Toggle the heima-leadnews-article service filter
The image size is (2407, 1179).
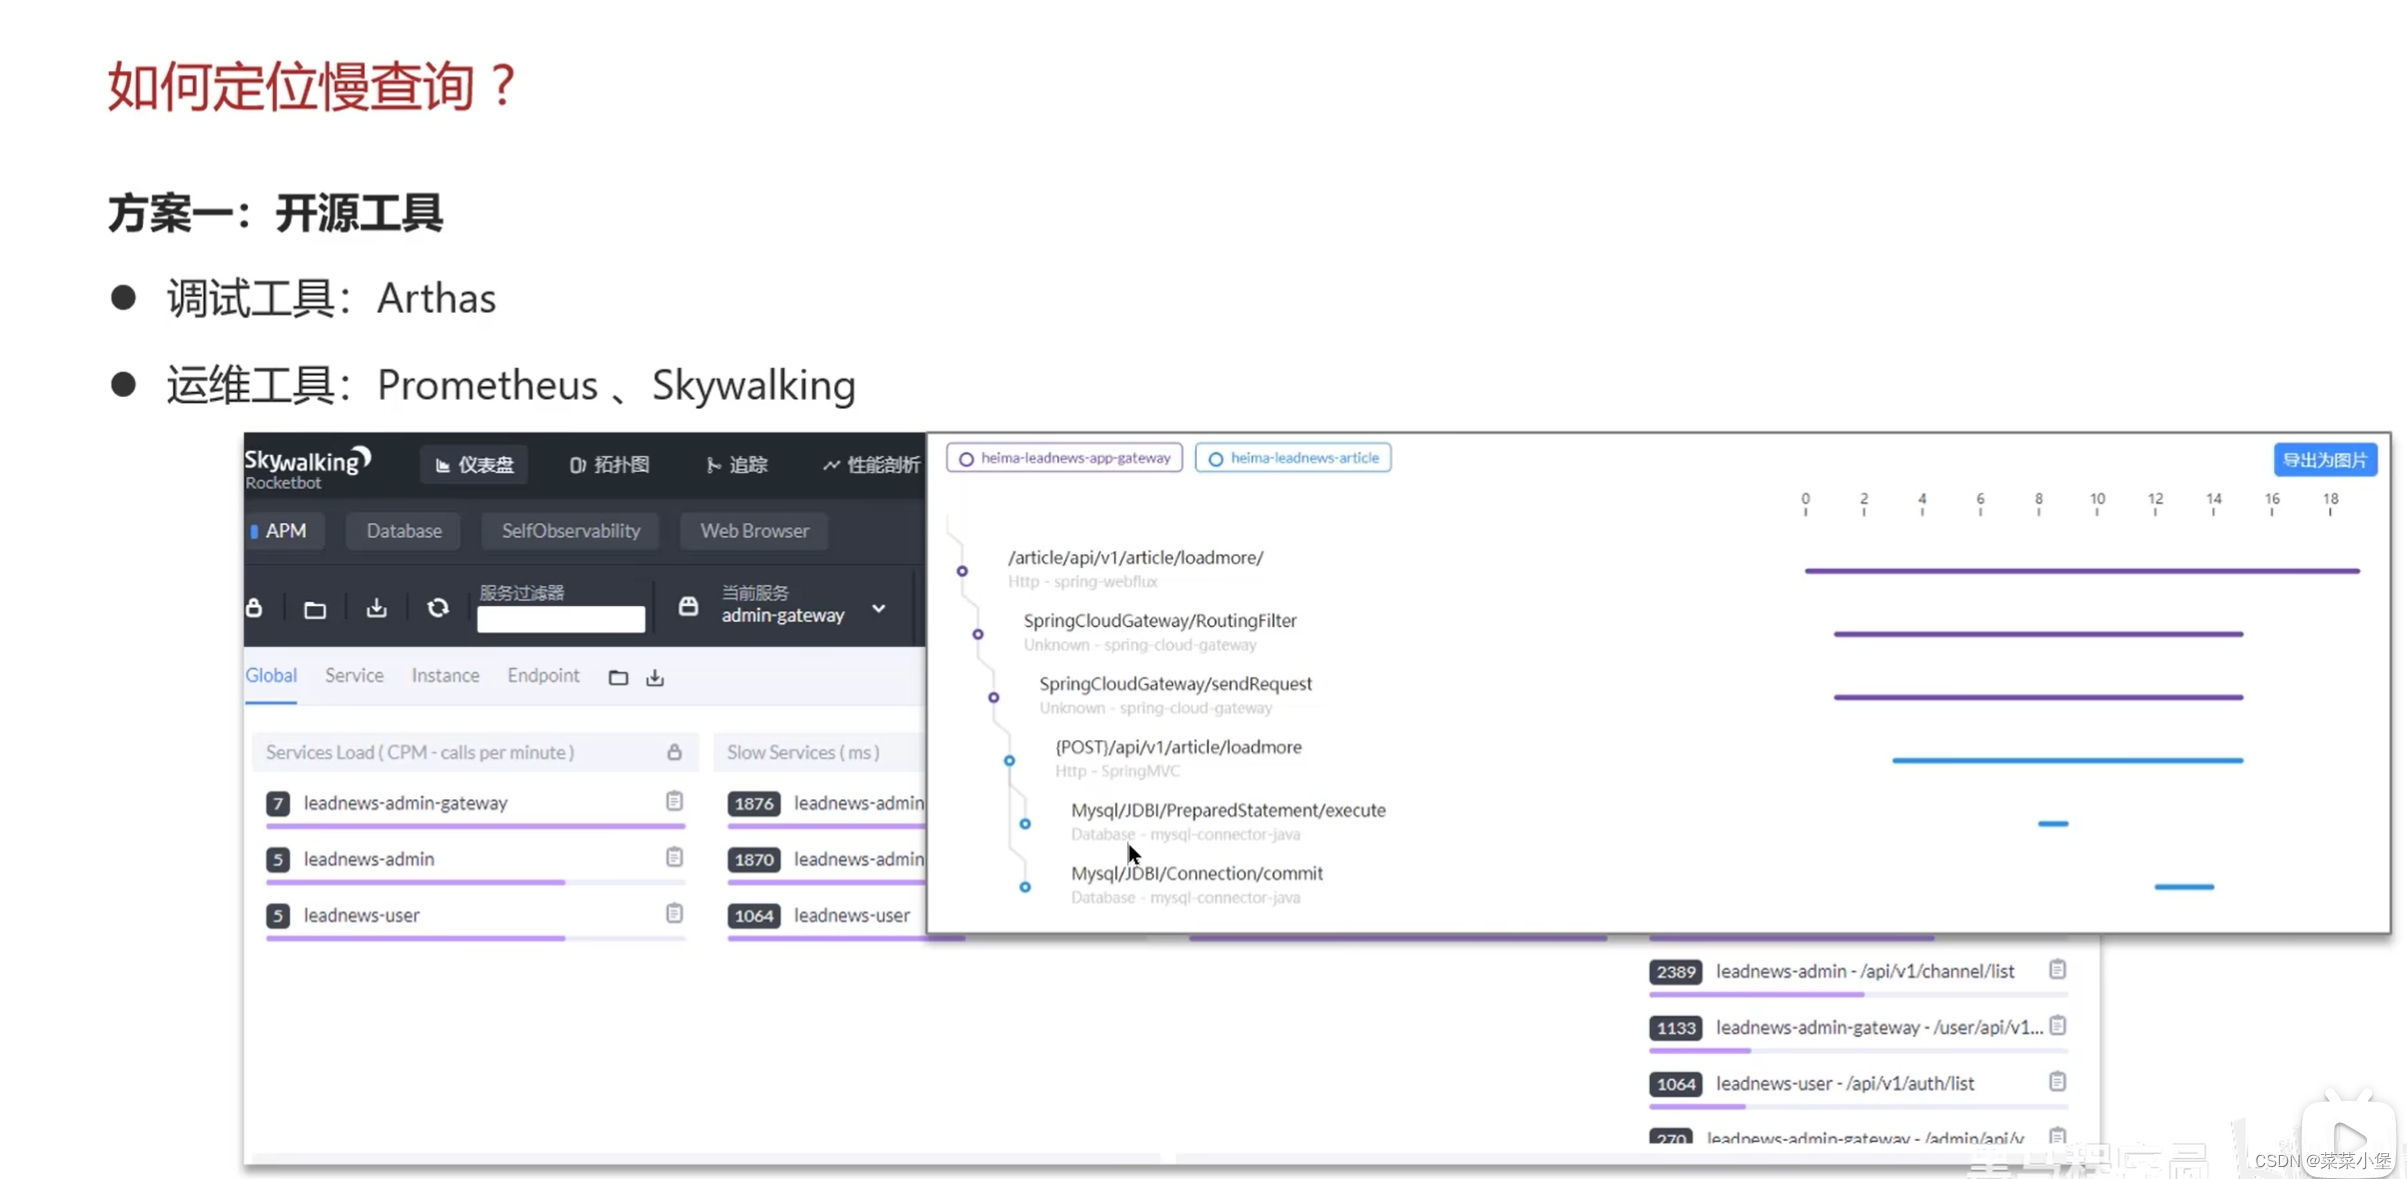(1292, 458)
